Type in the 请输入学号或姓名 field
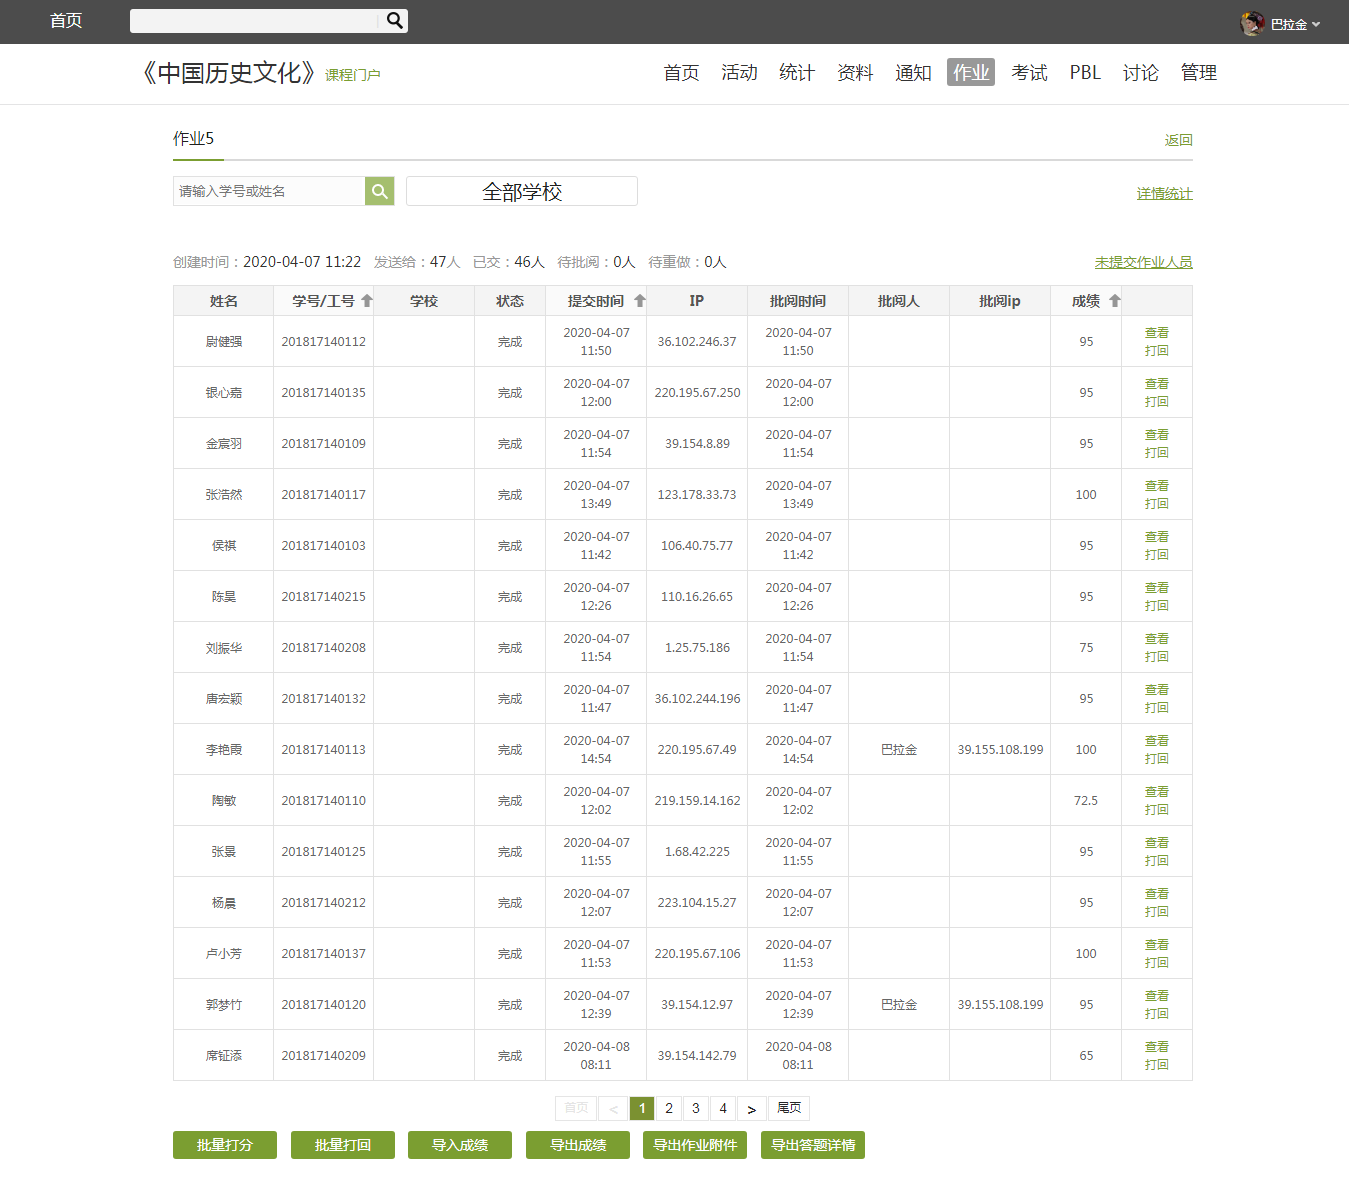This screenshot has width=1349, height=1193. click(x=268, y=191)
